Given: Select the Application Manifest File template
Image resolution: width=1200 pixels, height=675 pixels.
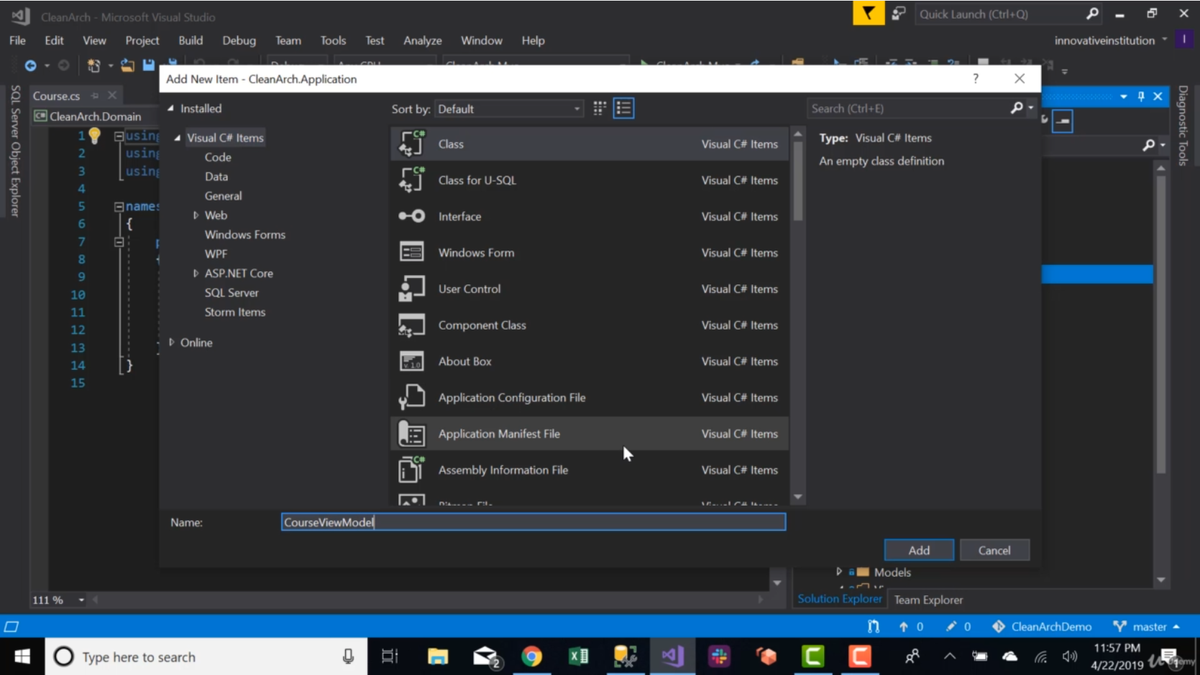Looking at the screenshot, I should point(589,434).
